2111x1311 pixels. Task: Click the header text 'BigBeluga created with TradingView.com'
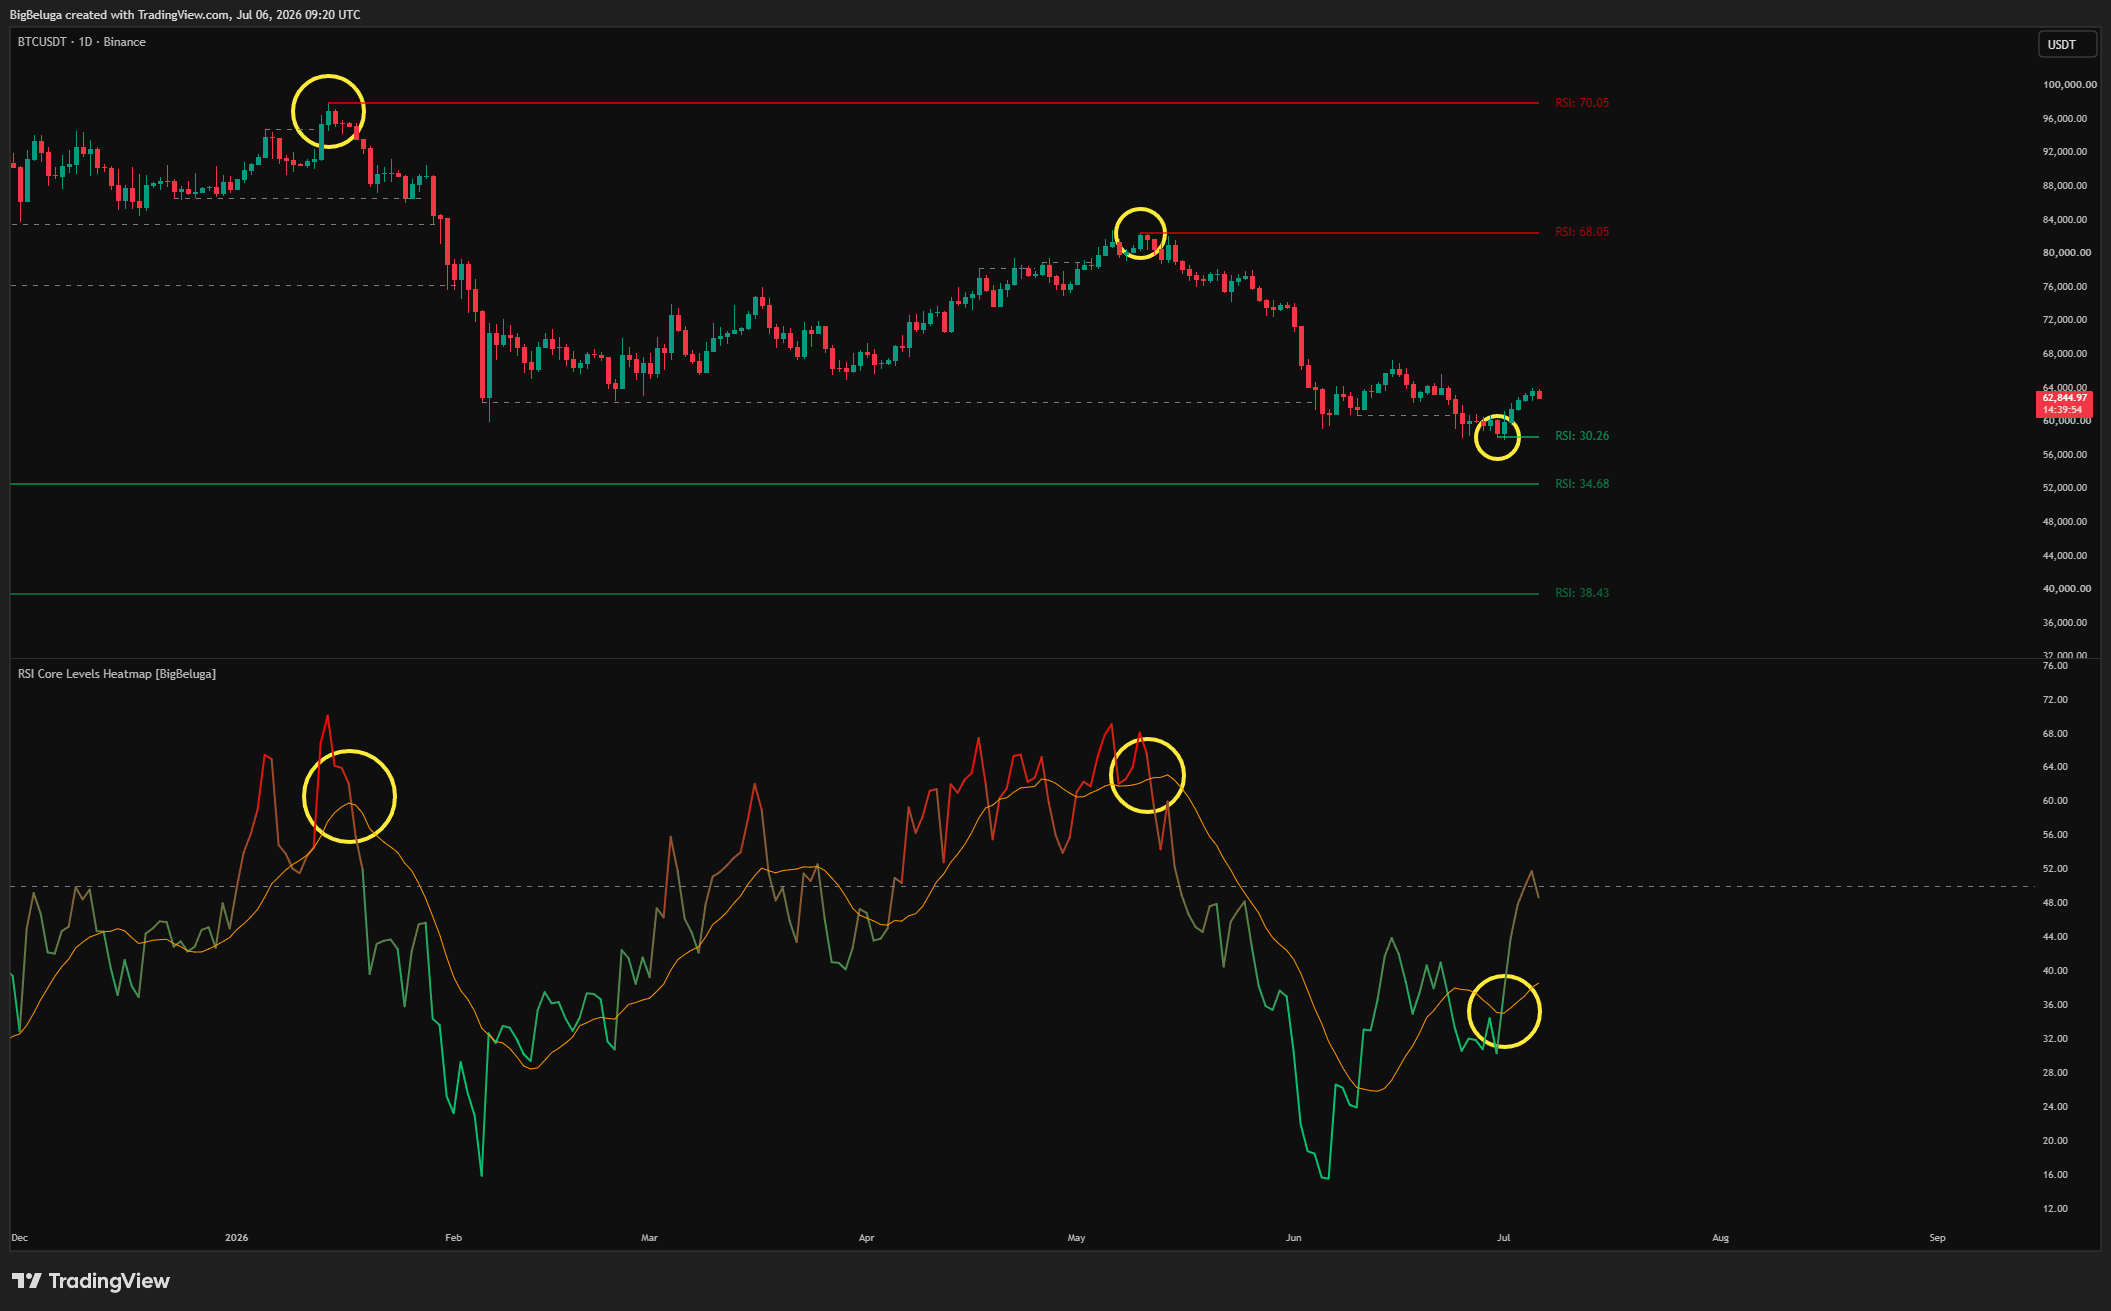click(x=120, y=15)
